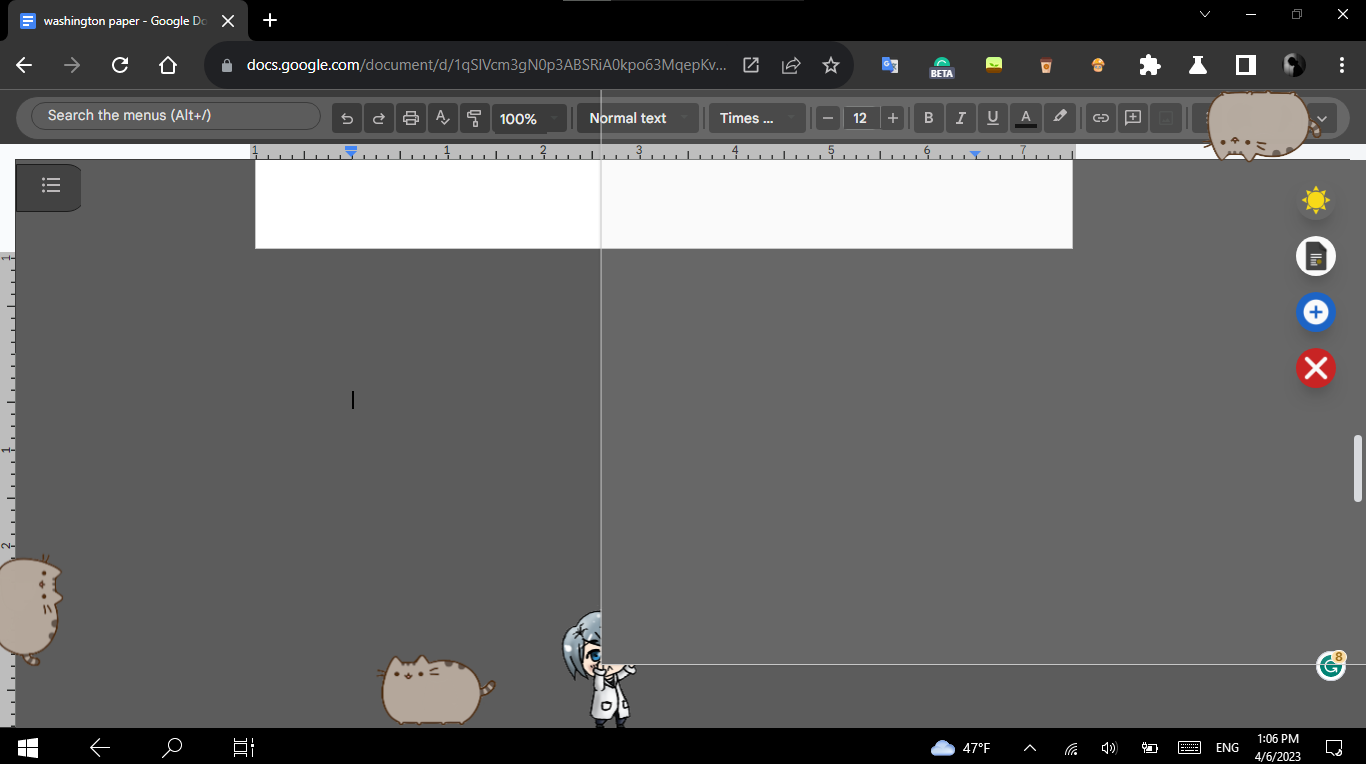The height and width of the screenshot is (764, 1366).
Task: Open the text color picker
Action: coord(1026,118)
